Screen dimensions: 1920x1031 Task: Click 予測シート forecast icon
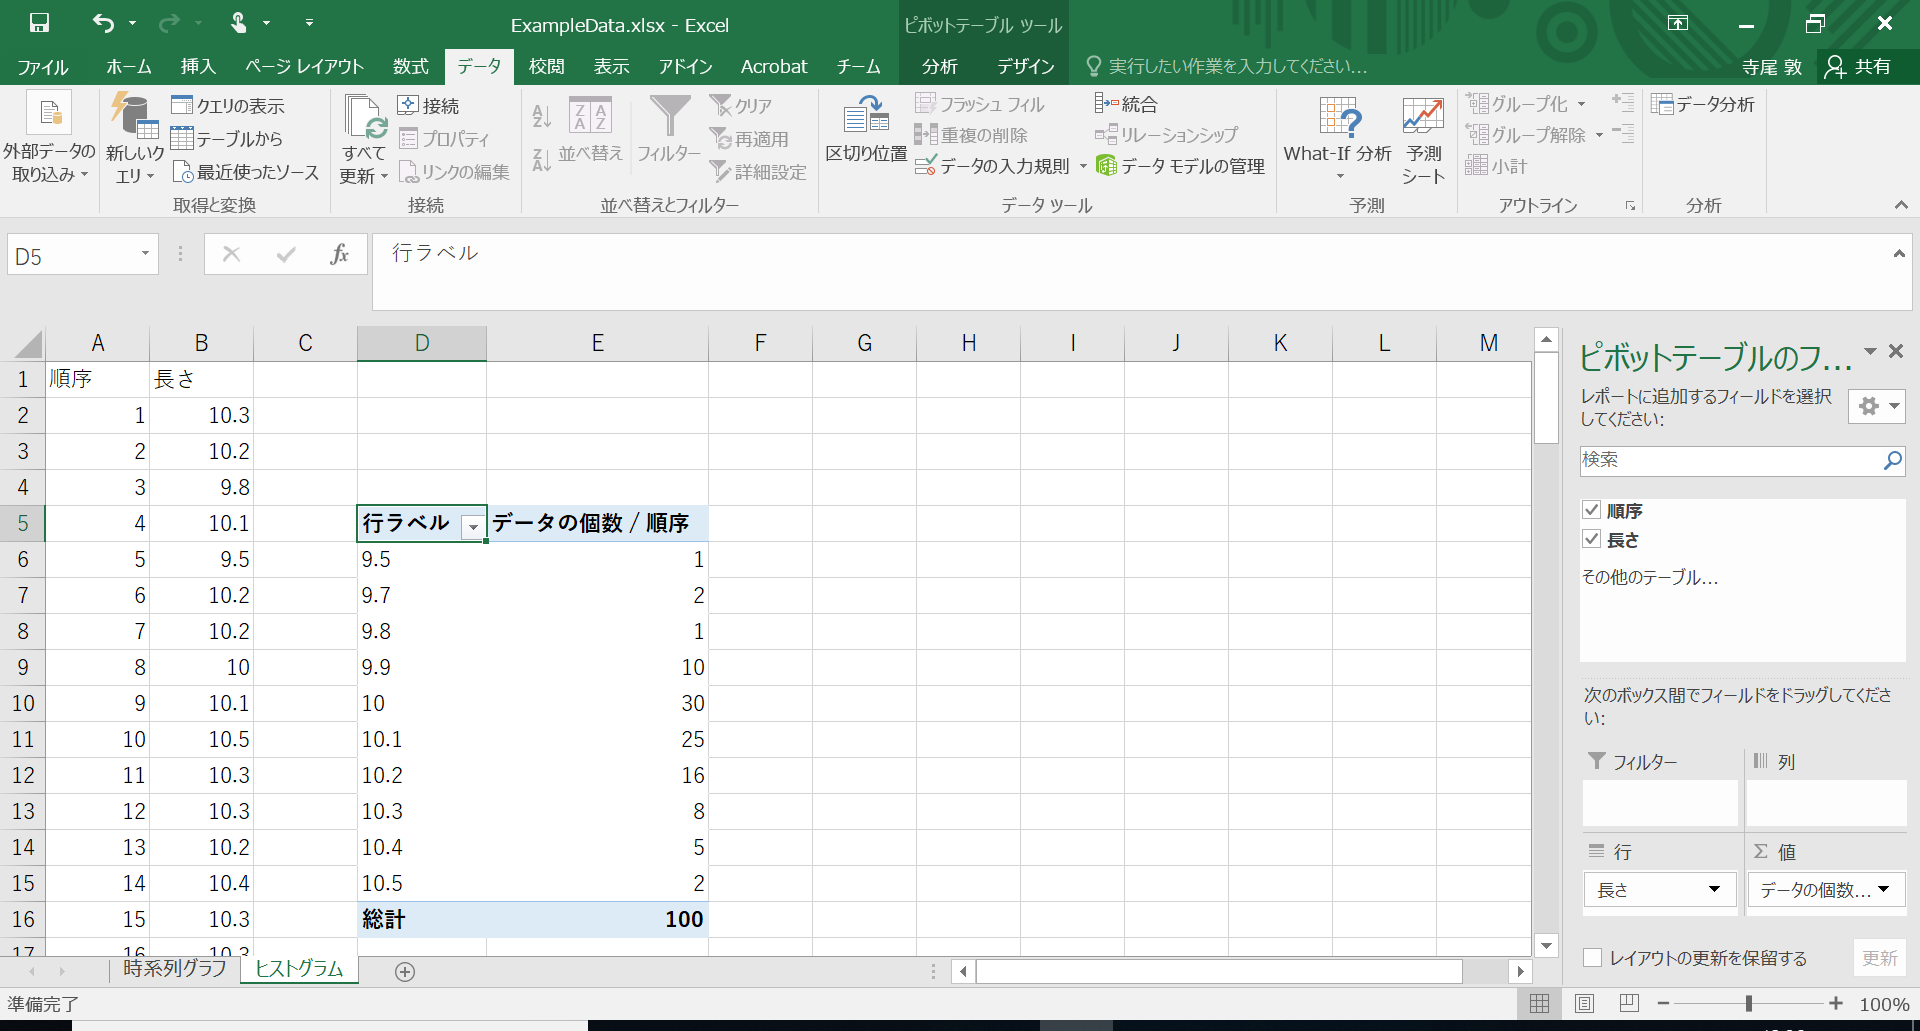(1423, 117)
